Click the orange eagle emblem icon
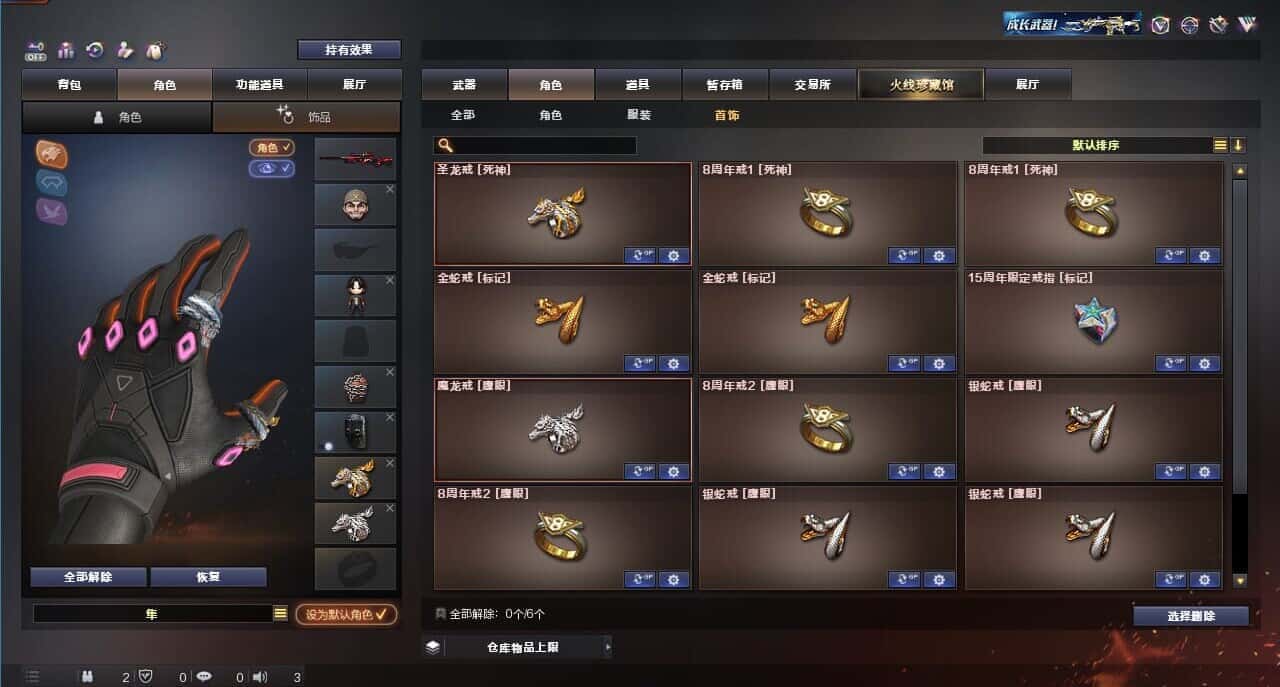Image resolution: width=1280 pixels, height=687 pixels. pyautogui.click(x=52, y=153)
